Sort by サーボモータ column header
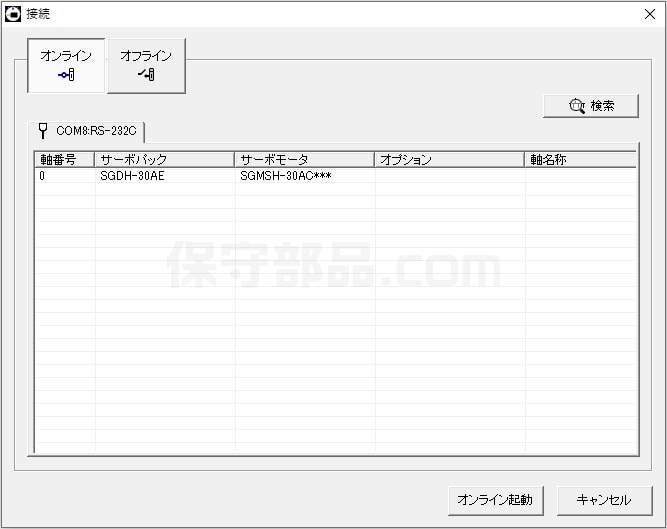 coord(304,160)
